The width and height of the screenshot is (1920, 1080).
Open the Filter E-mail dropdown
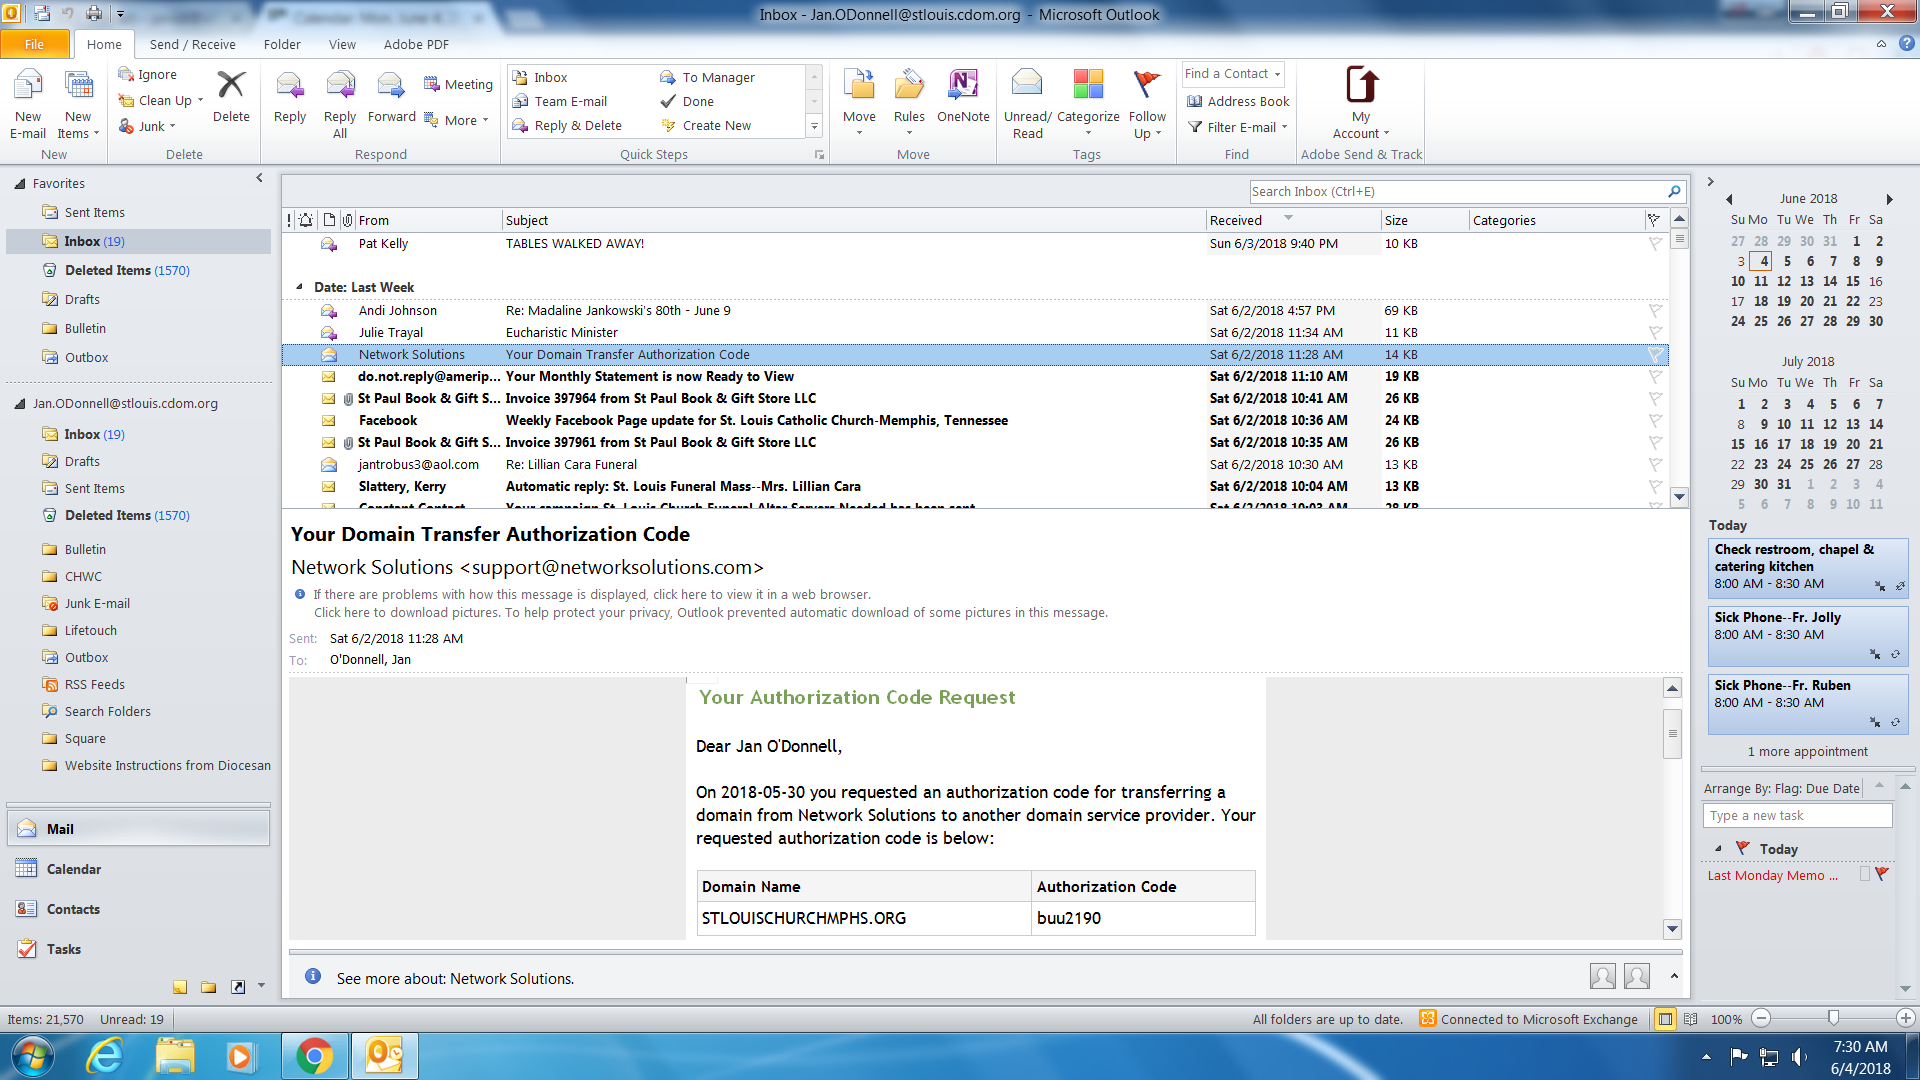coord(1238,127)
